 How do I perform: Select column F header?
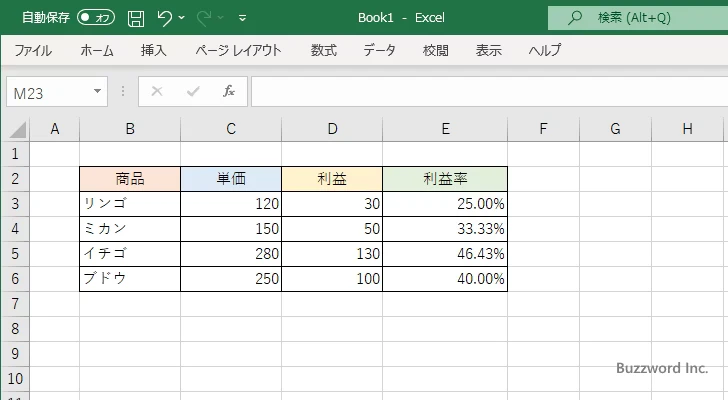[543, 129]
